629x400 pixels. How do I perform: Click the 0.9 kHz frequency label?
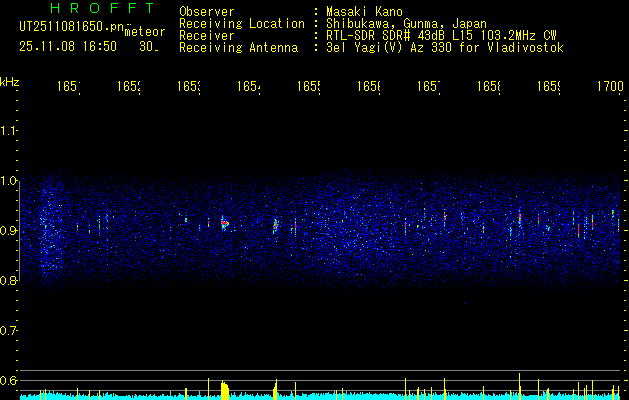coord(8,231)
